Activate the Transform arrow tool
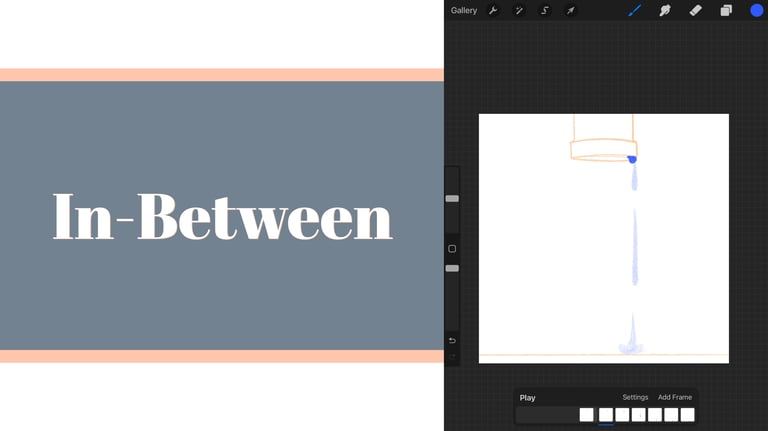Viewport: 768px width, 431px height. pyautogui.click(x=570, y=10)
